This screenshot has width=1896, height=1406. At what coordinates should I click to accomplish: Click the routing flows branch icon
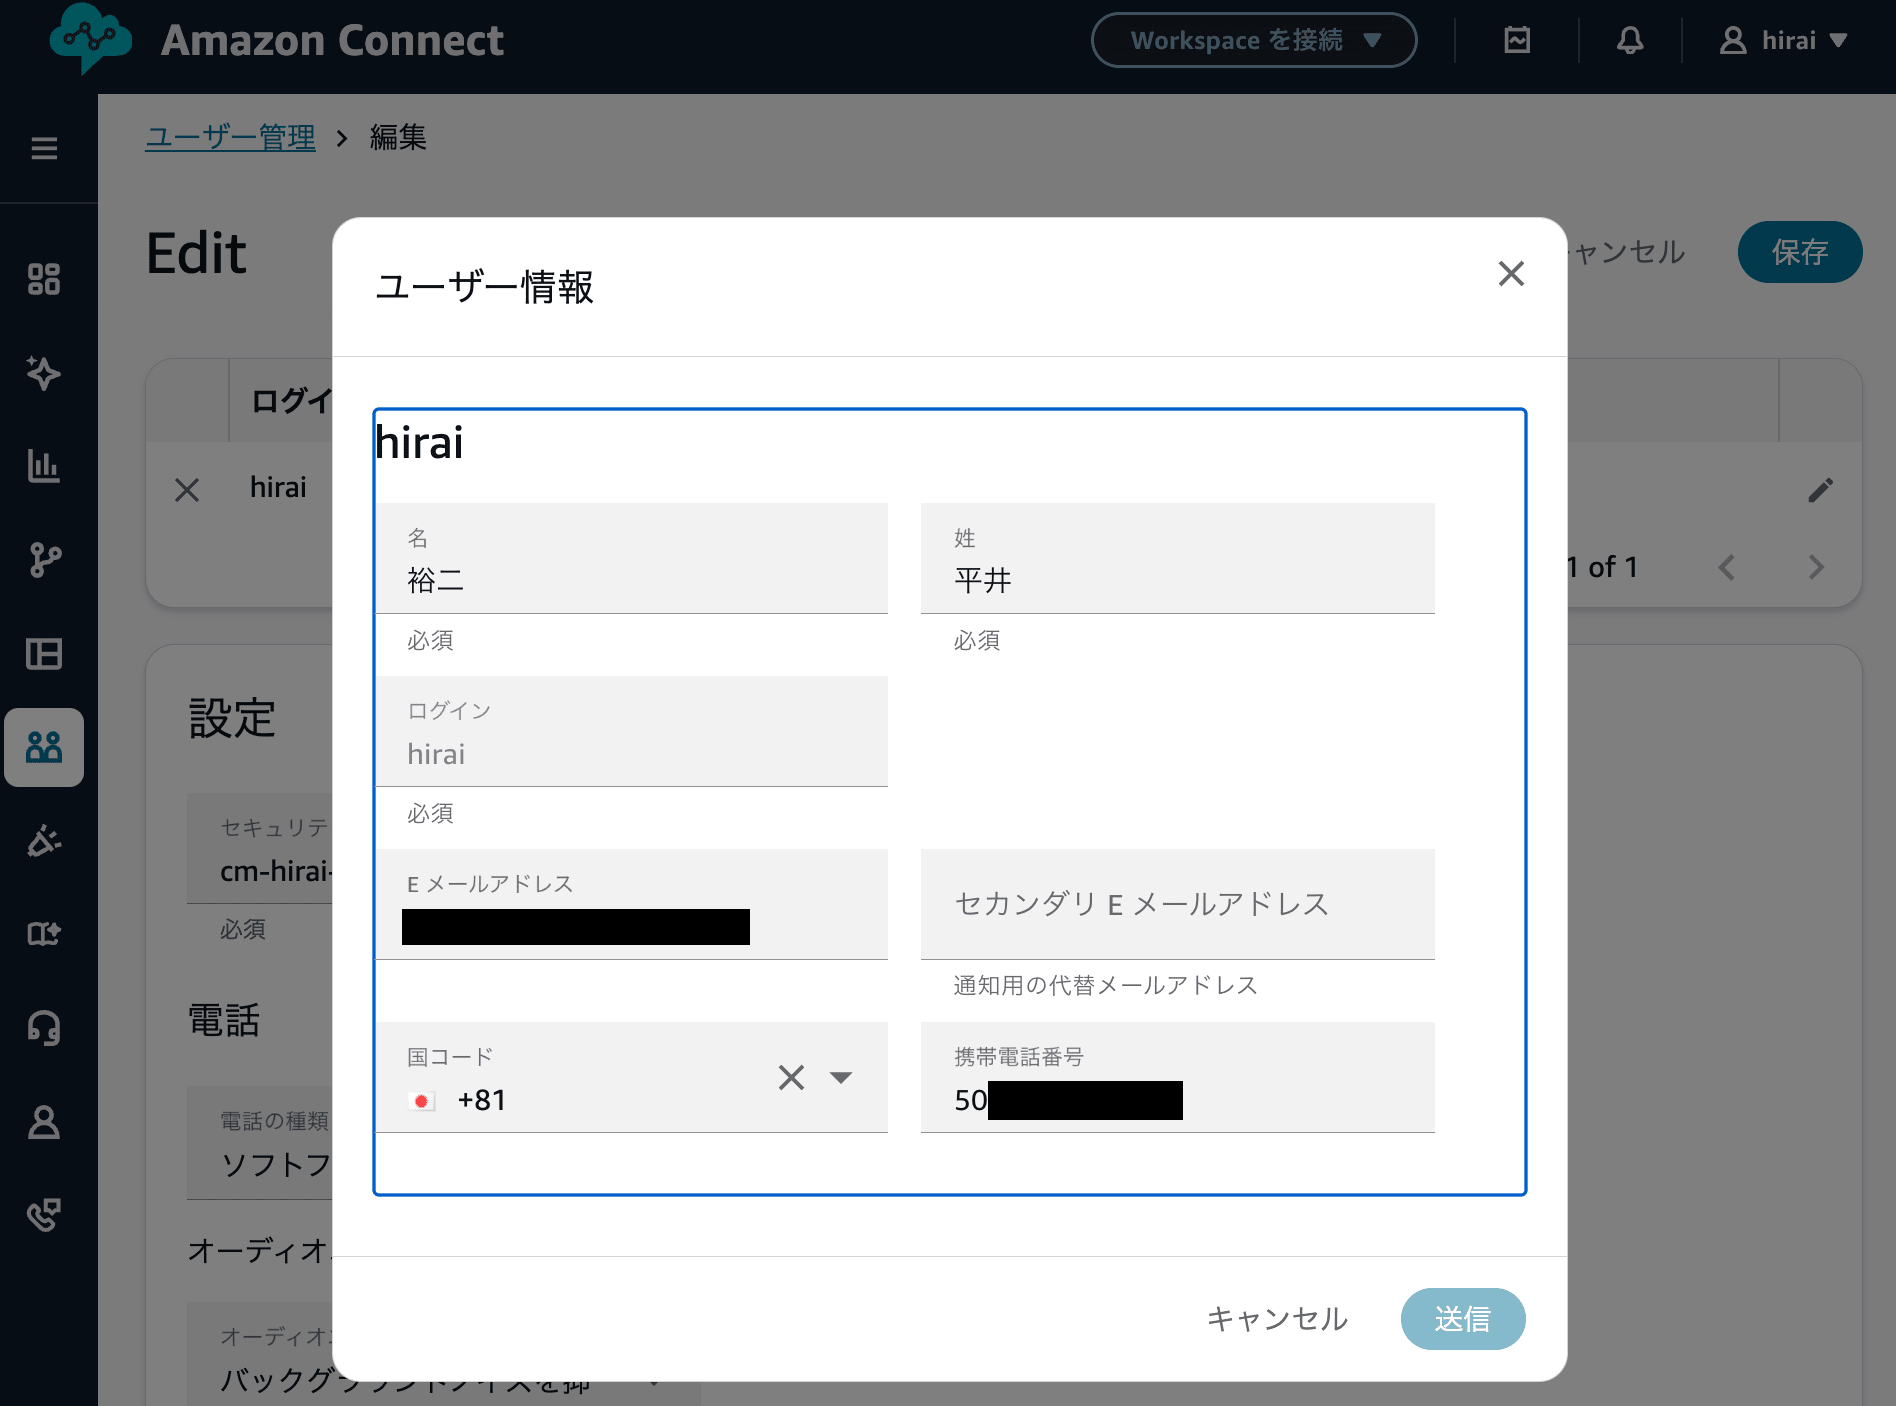tap(45, 560)
